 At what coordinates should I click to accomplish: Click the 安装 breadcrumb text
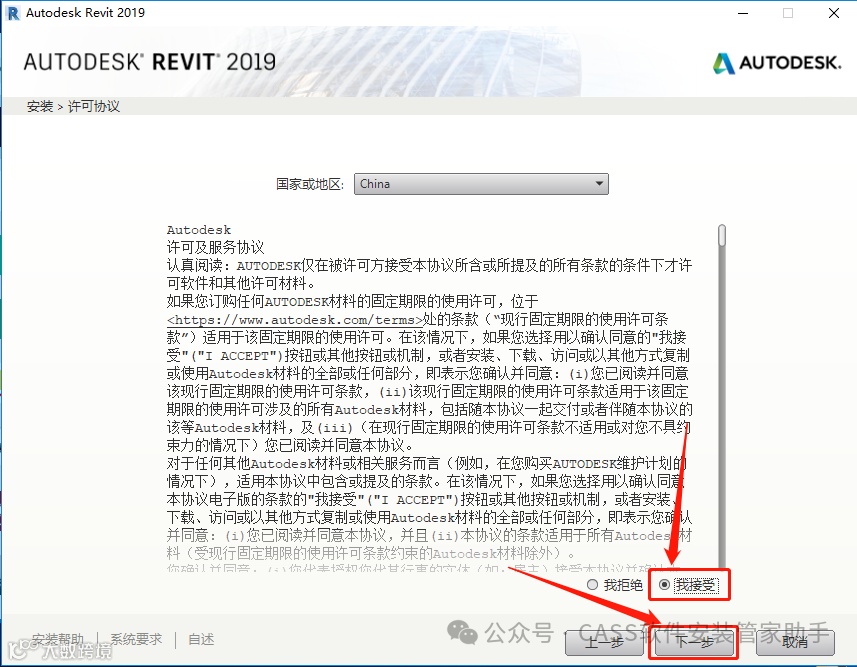click(x=40, y=106)
